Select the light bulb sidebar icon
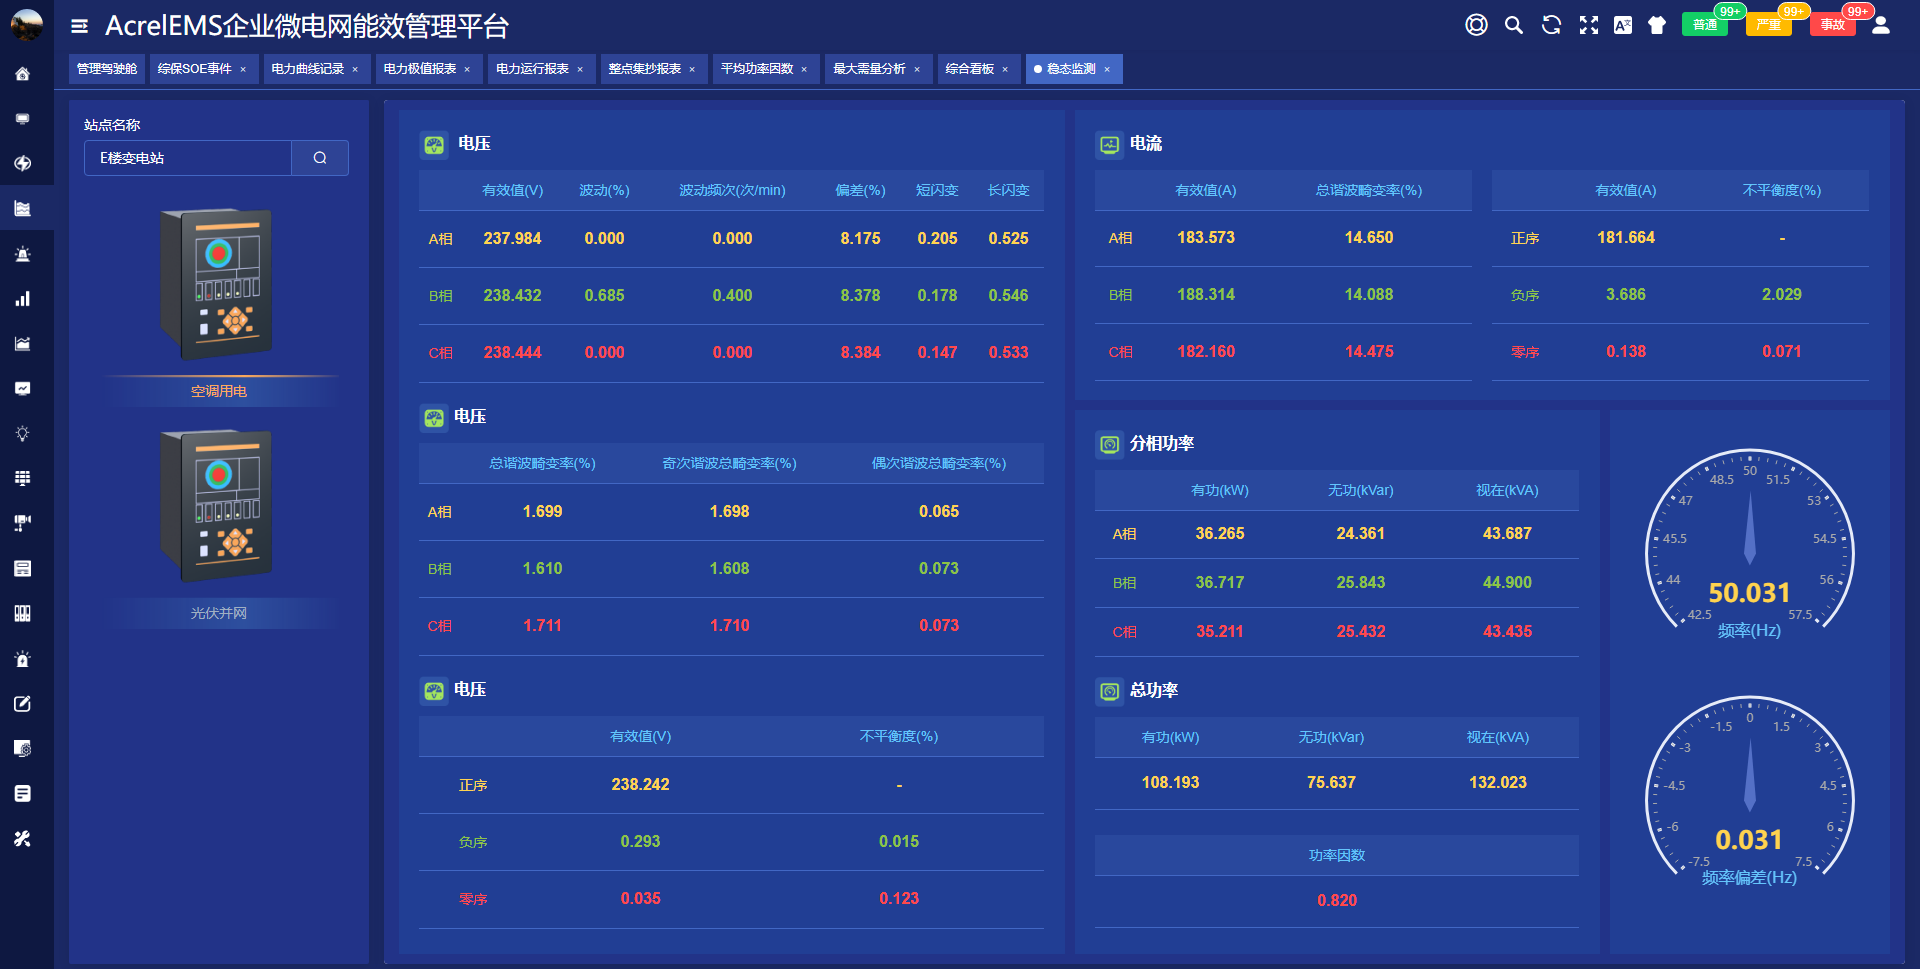Image resolution: width=1920 pixels, height=969 pixels. [x=22, y=434]
